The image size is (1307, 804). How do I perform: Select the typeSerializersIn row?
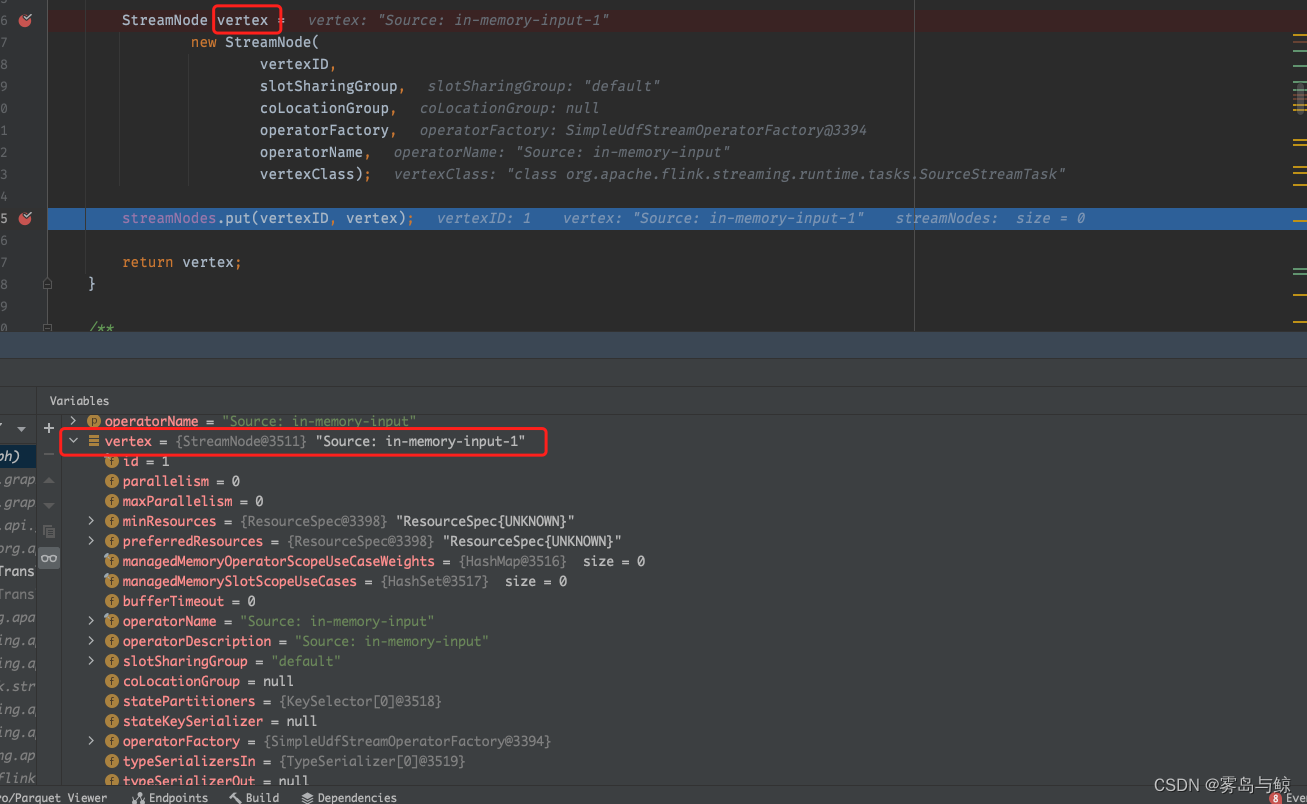point(285,761)
